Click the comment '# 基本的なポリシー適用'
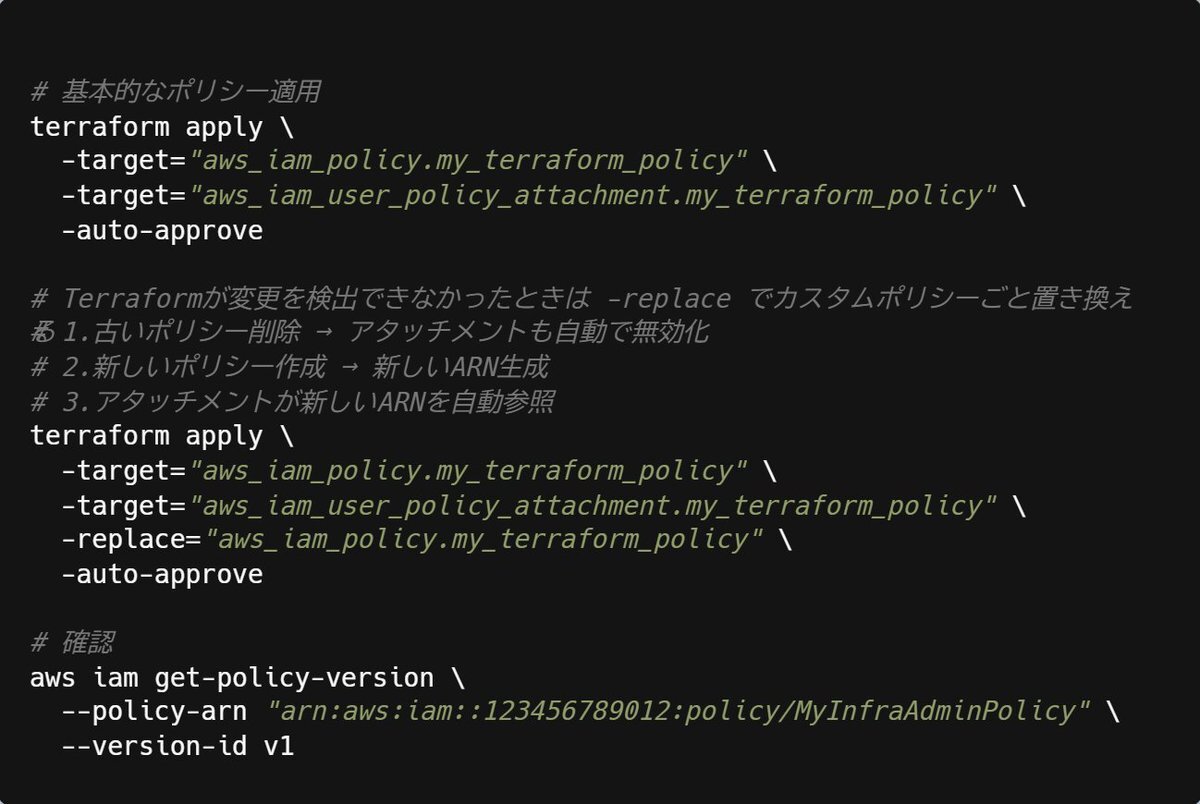 pyautogui.click(x=175, y=93)
